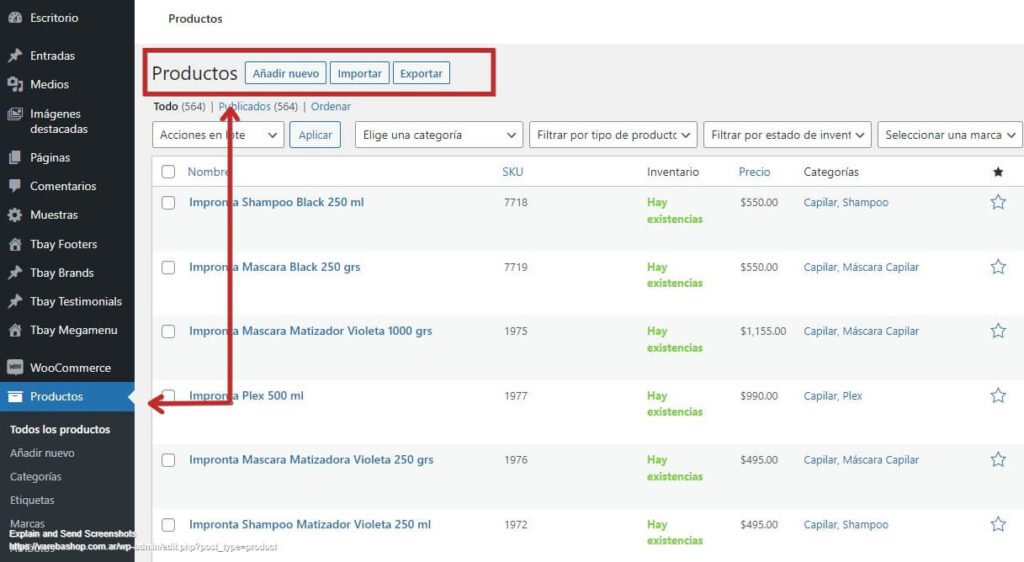
Task: Go to Comentarios menu entry
Action: [x=63, y=186]
